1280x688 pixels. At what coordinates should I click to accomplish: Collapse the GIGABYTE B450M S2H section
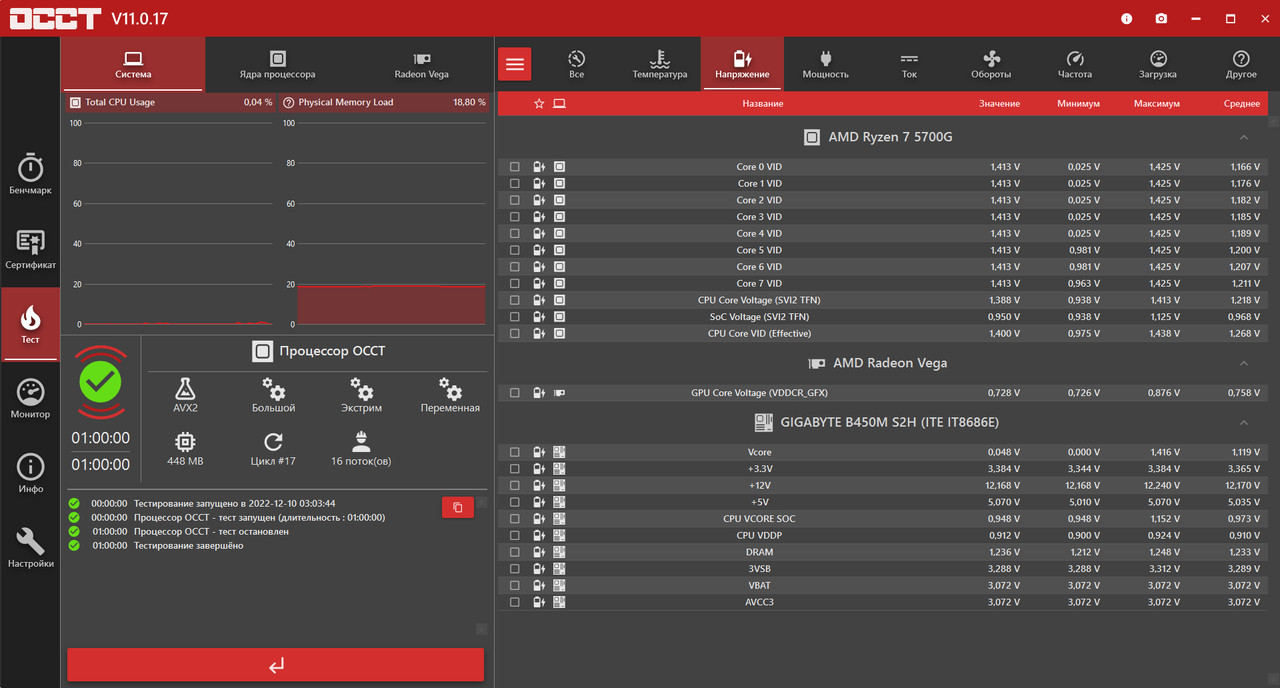point(1244,423)
